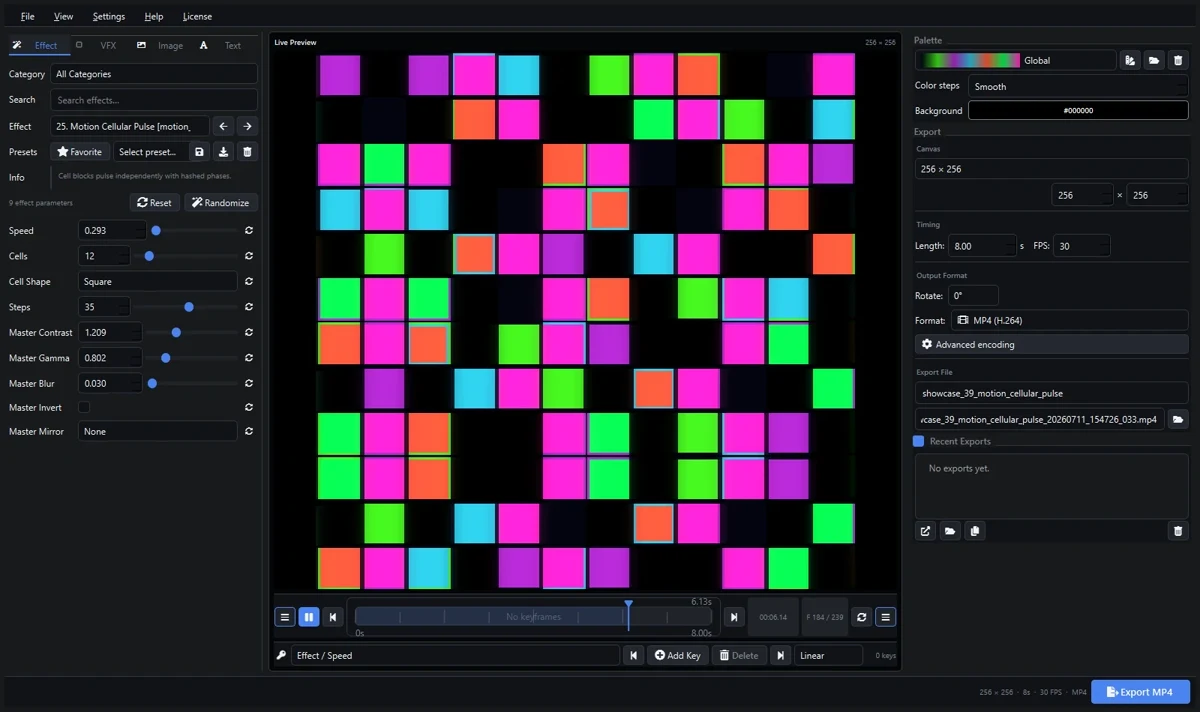Save the current preset (floppy disk icon)
The width and height of the screenshot is (1200, 712).
tap(200, 152)
